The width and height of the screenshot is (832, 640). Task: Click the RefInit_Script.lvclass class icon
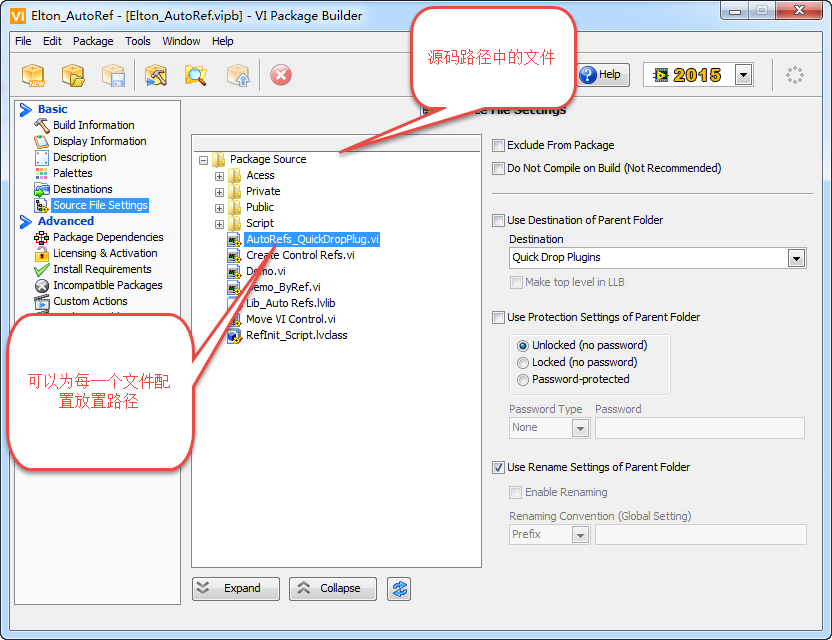click(x=234, y=335)
